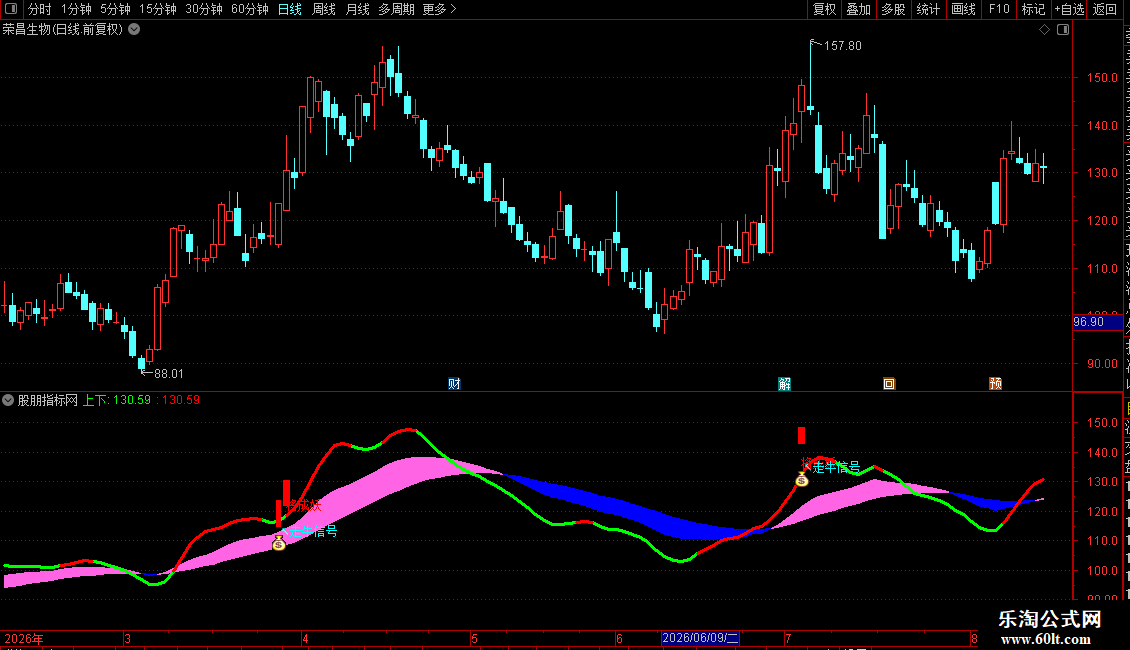
Task: Click the 解 unlock event marker
Action: click(785, 383)
